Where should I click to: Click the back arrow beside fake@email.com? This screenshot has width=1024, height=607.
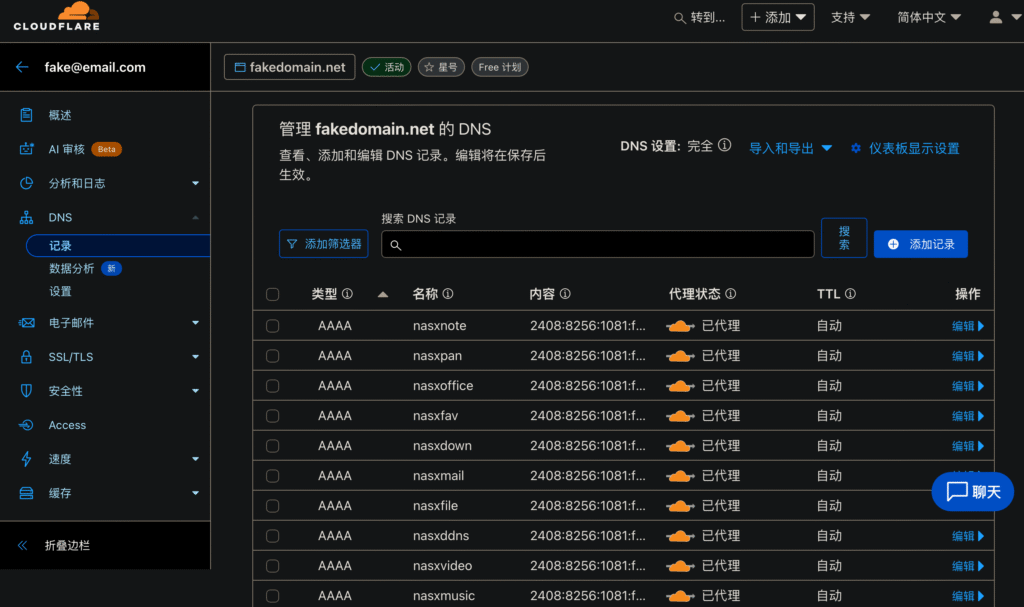[23, 67]
